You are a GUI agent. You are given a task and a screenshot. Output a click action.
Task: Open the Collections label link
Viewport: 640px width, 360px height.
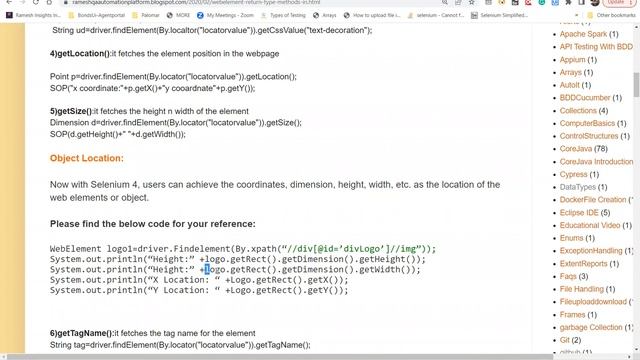pos(578,111)
